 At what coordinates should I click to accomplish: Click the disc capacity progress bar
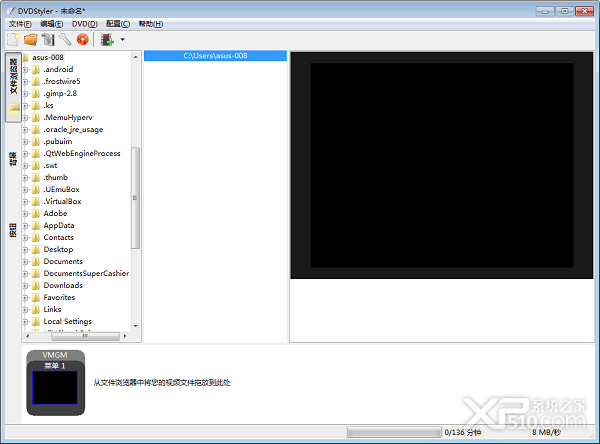point(394,433)
